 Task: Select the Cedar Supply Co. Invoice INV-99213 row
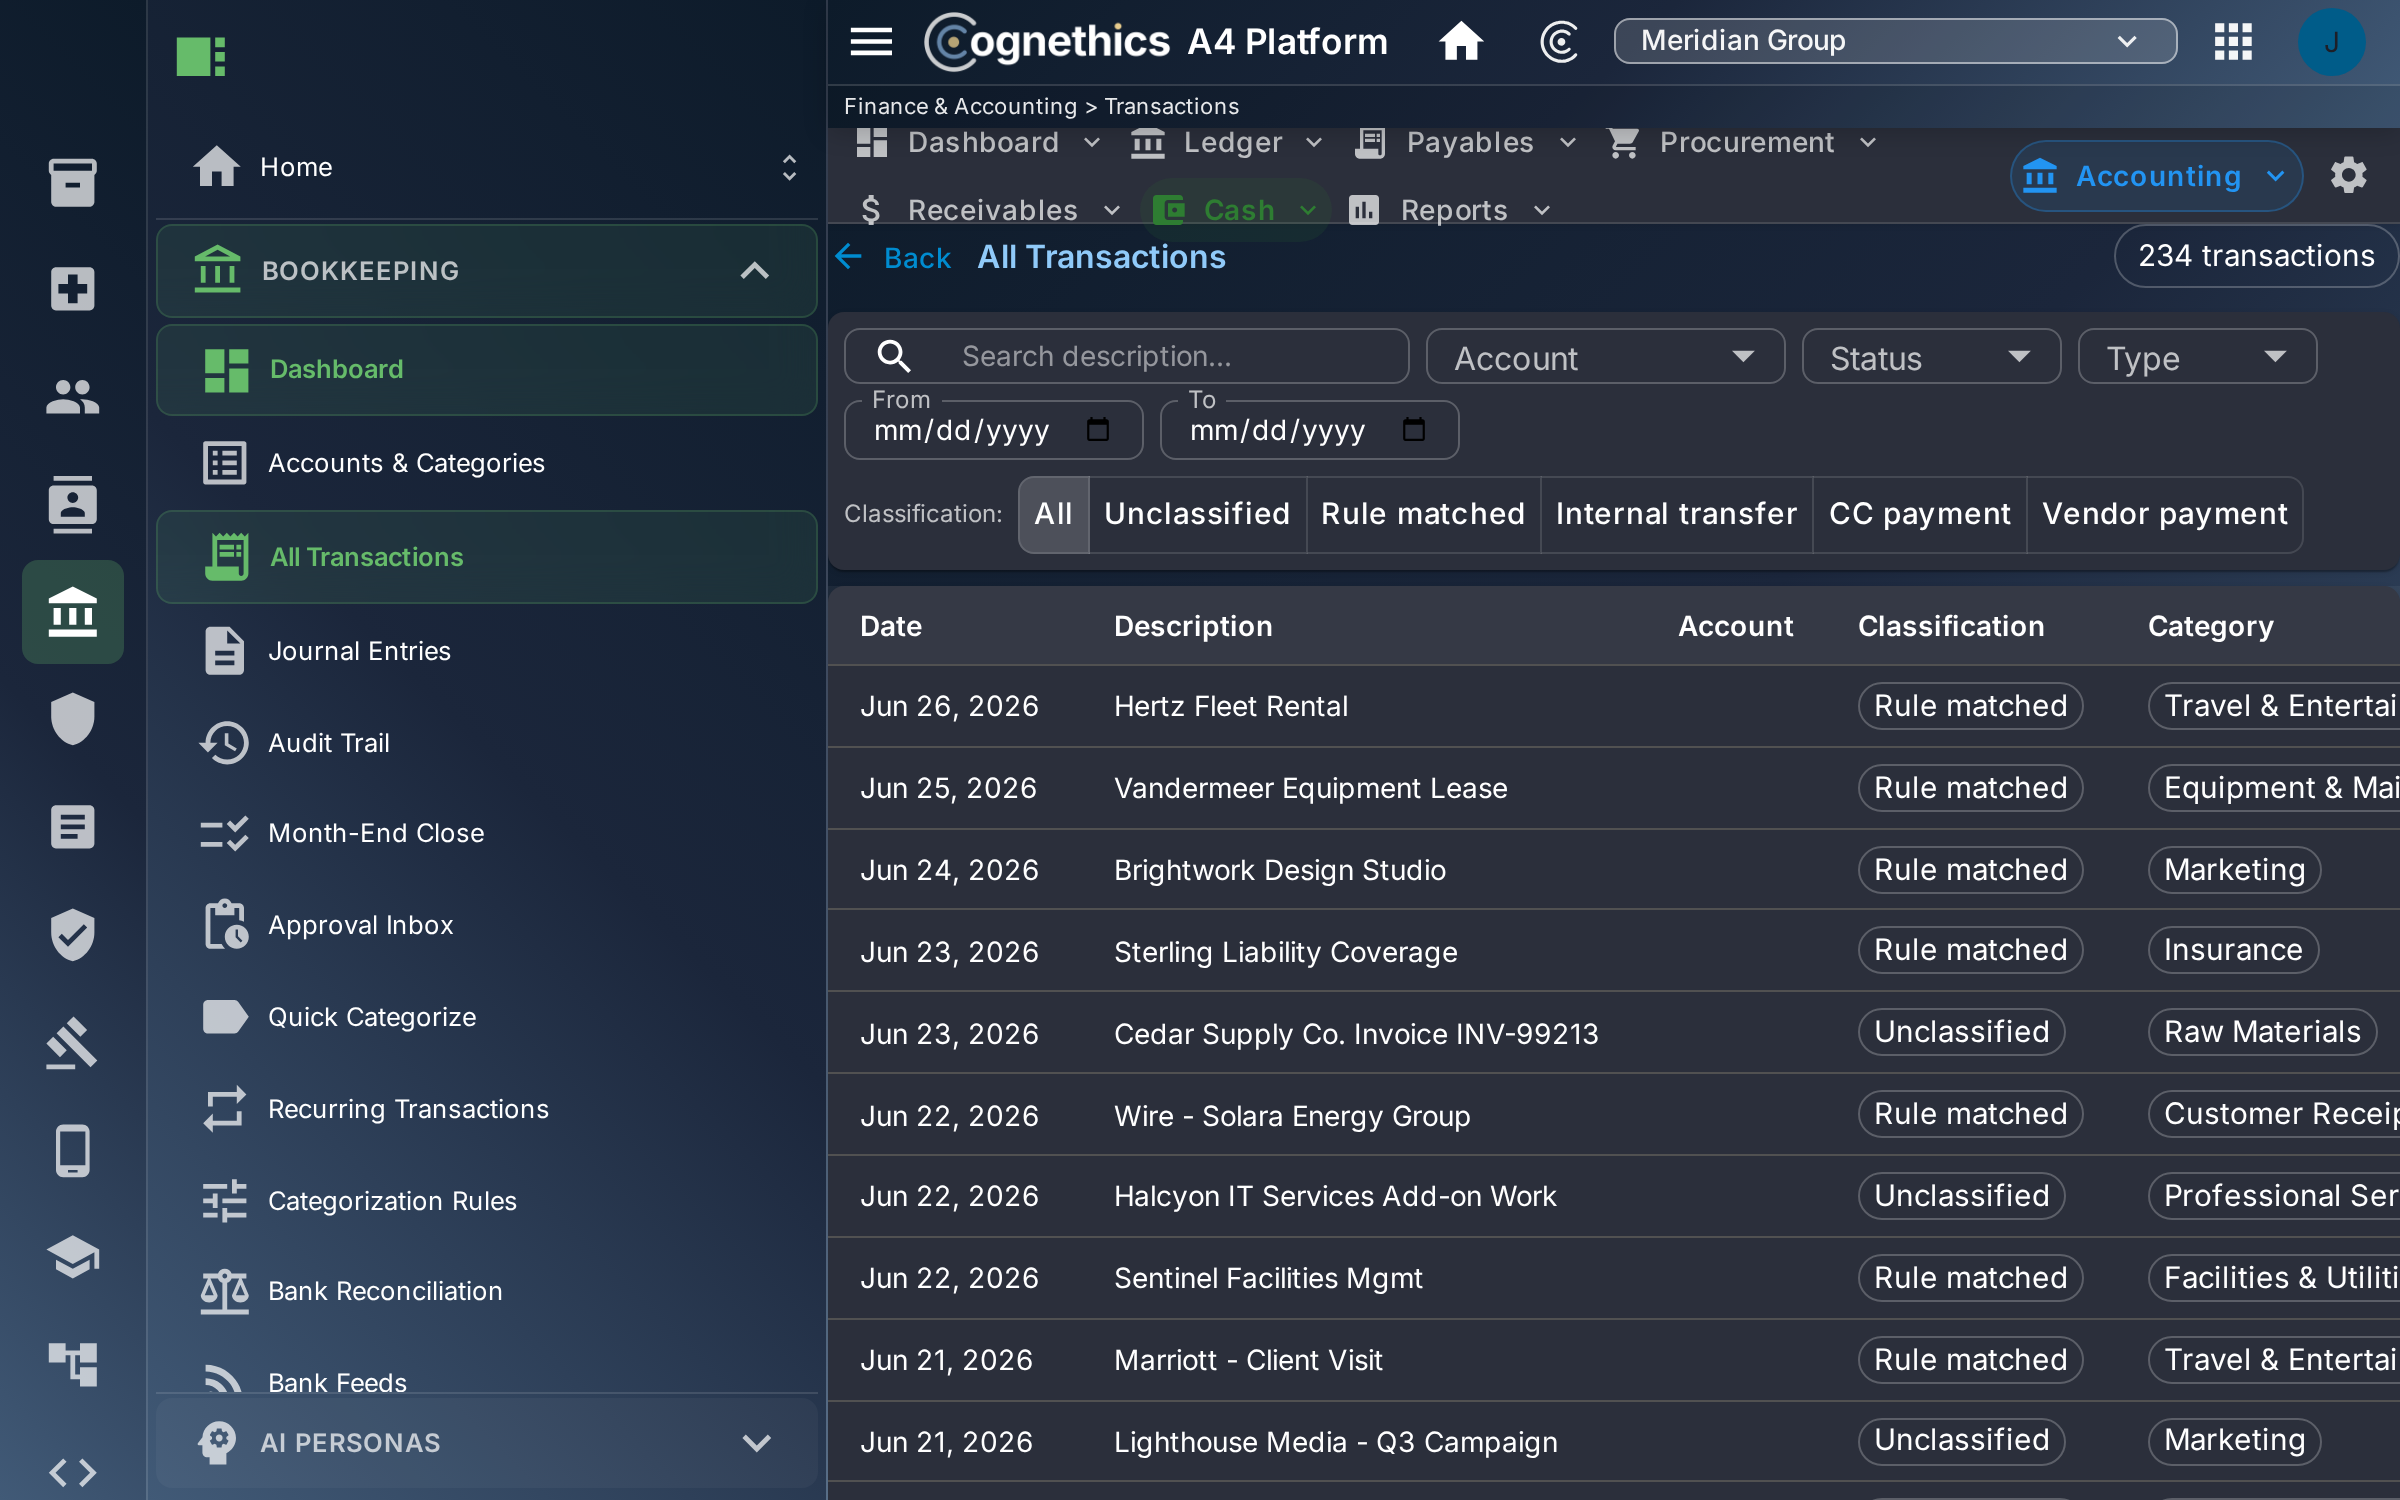[x=1613, y=1033]
